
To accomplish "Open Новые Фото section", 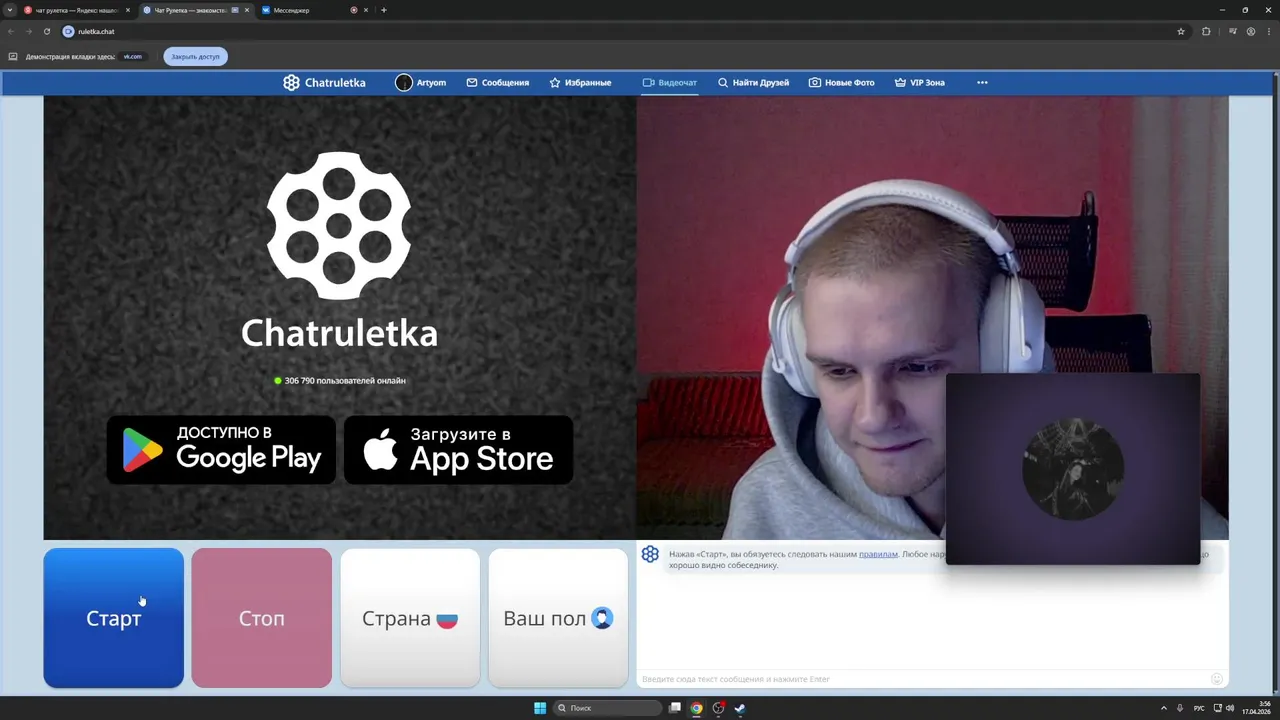I will (842, 82).
